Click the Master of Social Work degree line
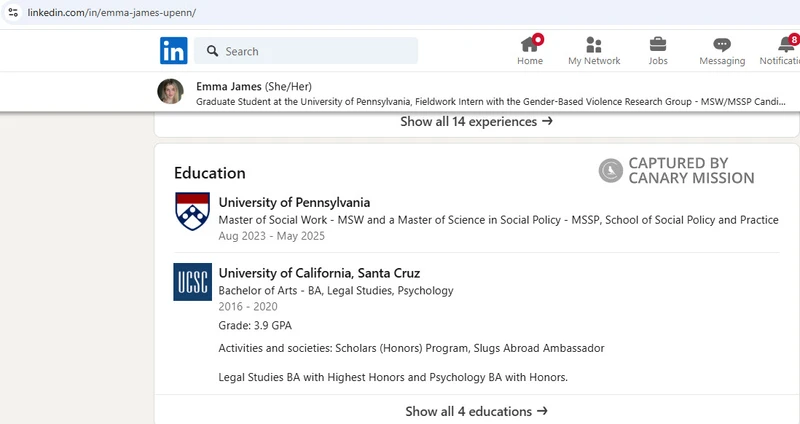Screen dimensions: 800x424 (x=498, y=220)
